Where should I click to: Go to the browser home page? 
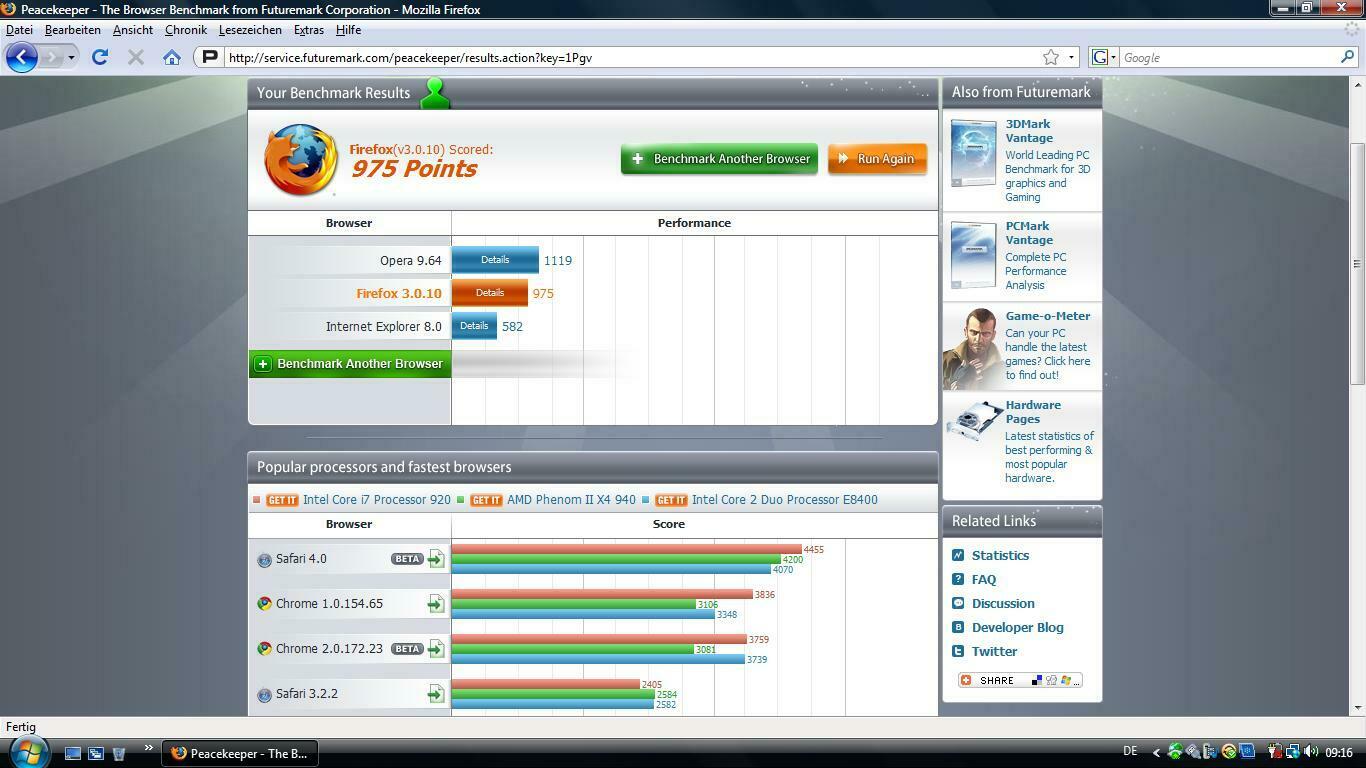(x=172, y=57)
